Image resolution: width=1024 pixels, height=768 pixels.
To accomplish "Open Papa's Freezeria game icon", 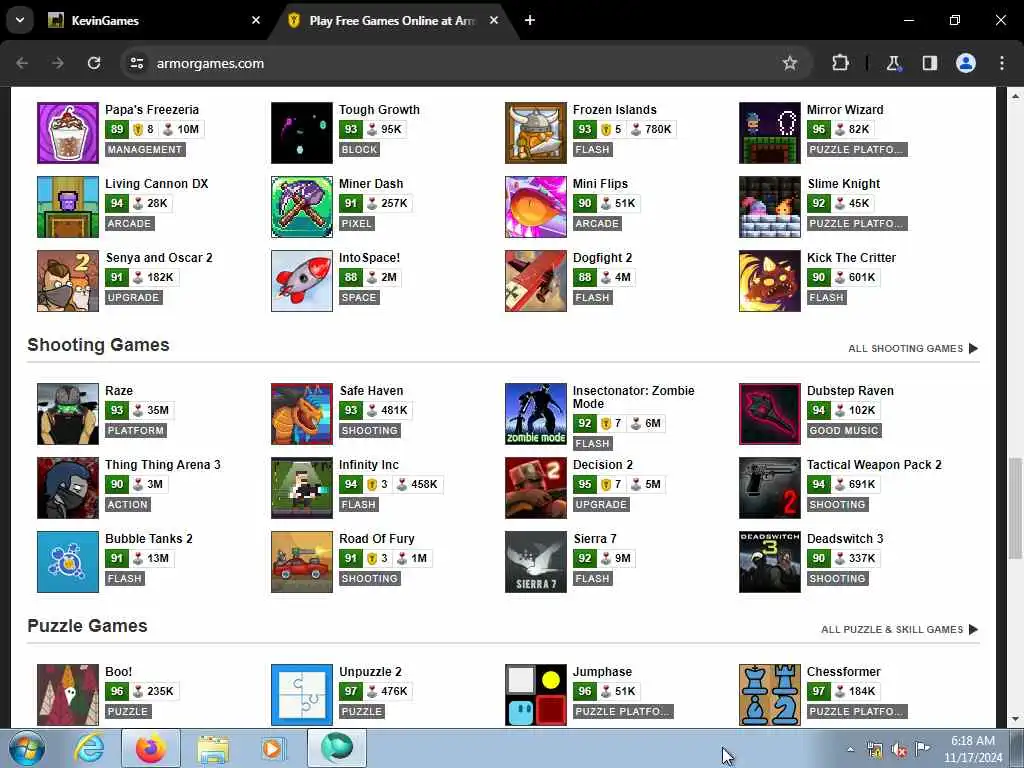I will (68, 133).
